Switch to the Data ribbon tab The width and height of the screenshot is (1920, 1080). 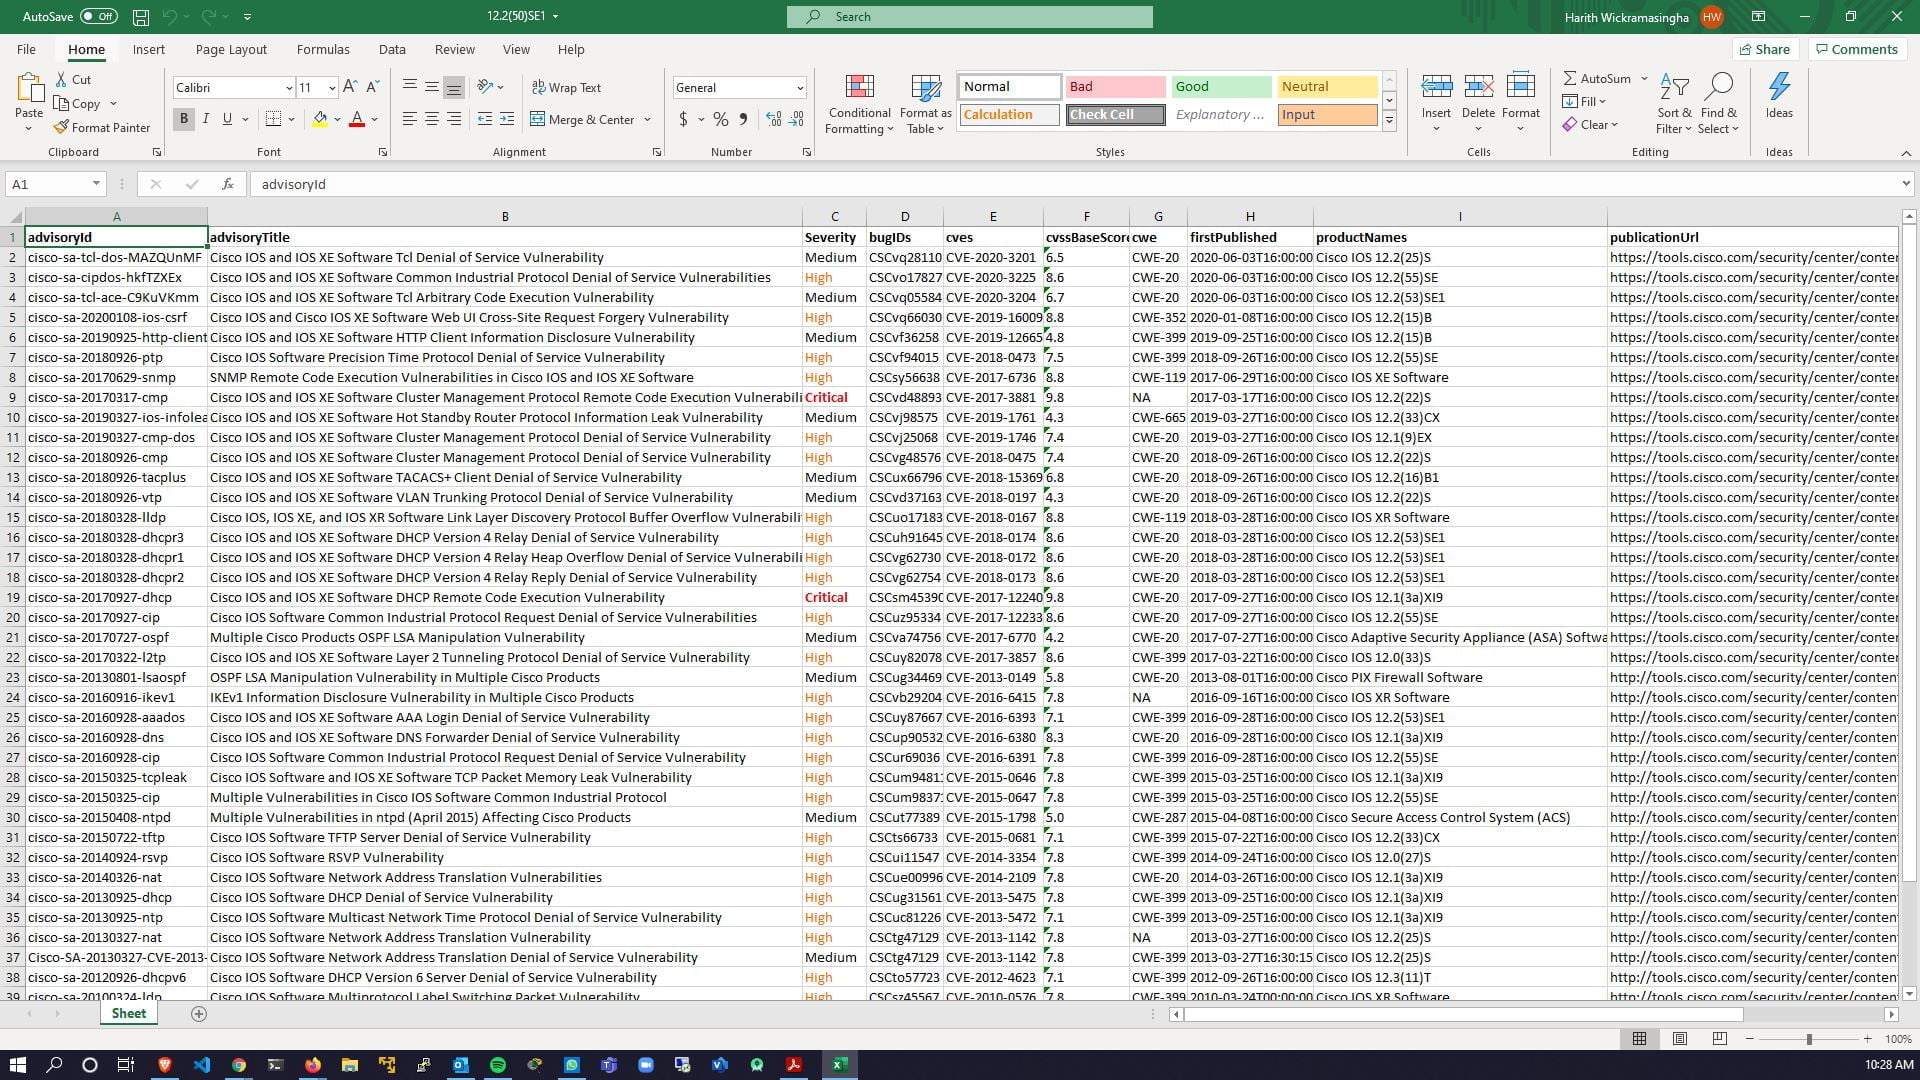(x=392, y=49)
